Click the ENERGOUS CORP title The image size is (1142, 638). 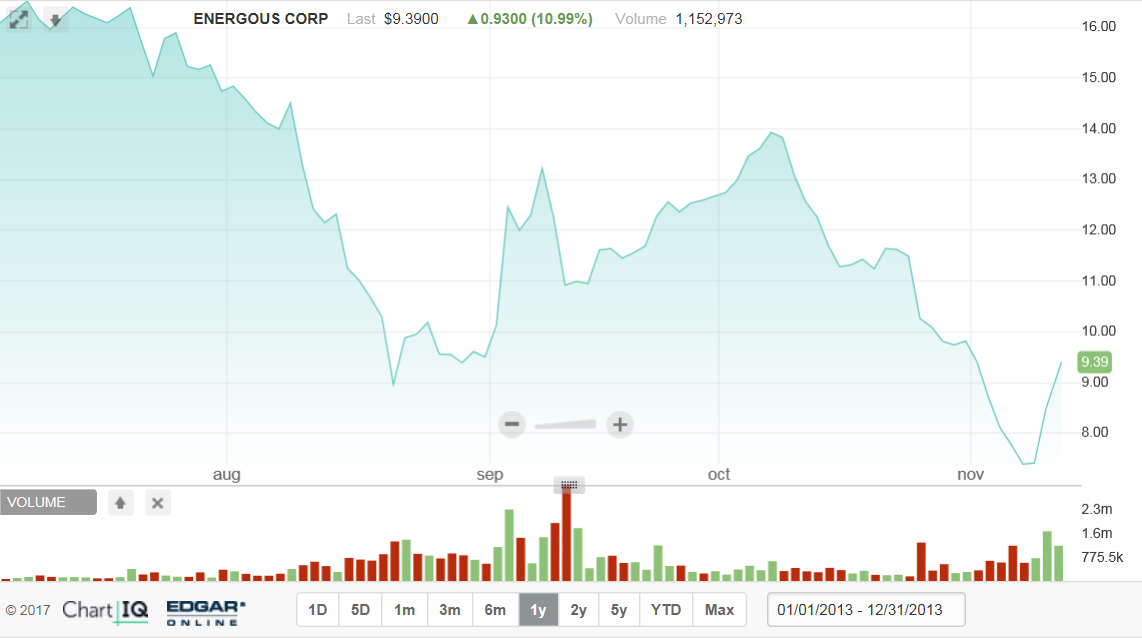[x=261, y=19]
